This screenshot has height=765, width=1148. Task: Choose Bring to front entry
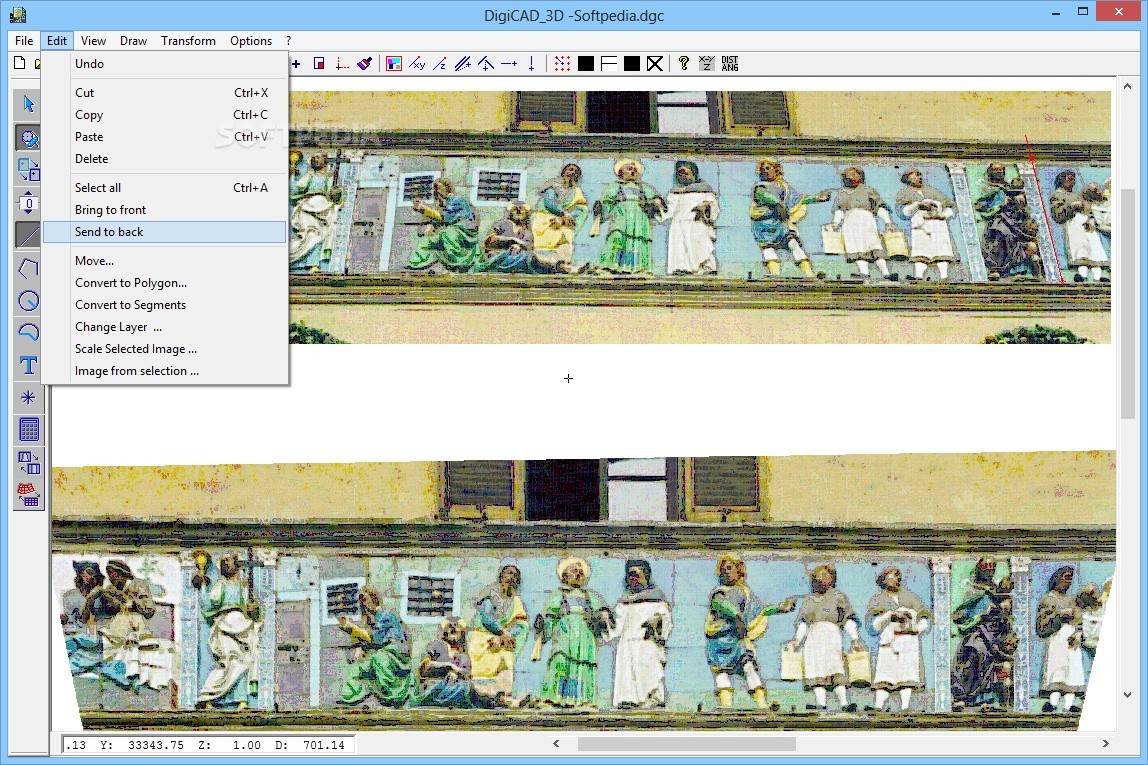pyautogui.click(x=165, y=210)
